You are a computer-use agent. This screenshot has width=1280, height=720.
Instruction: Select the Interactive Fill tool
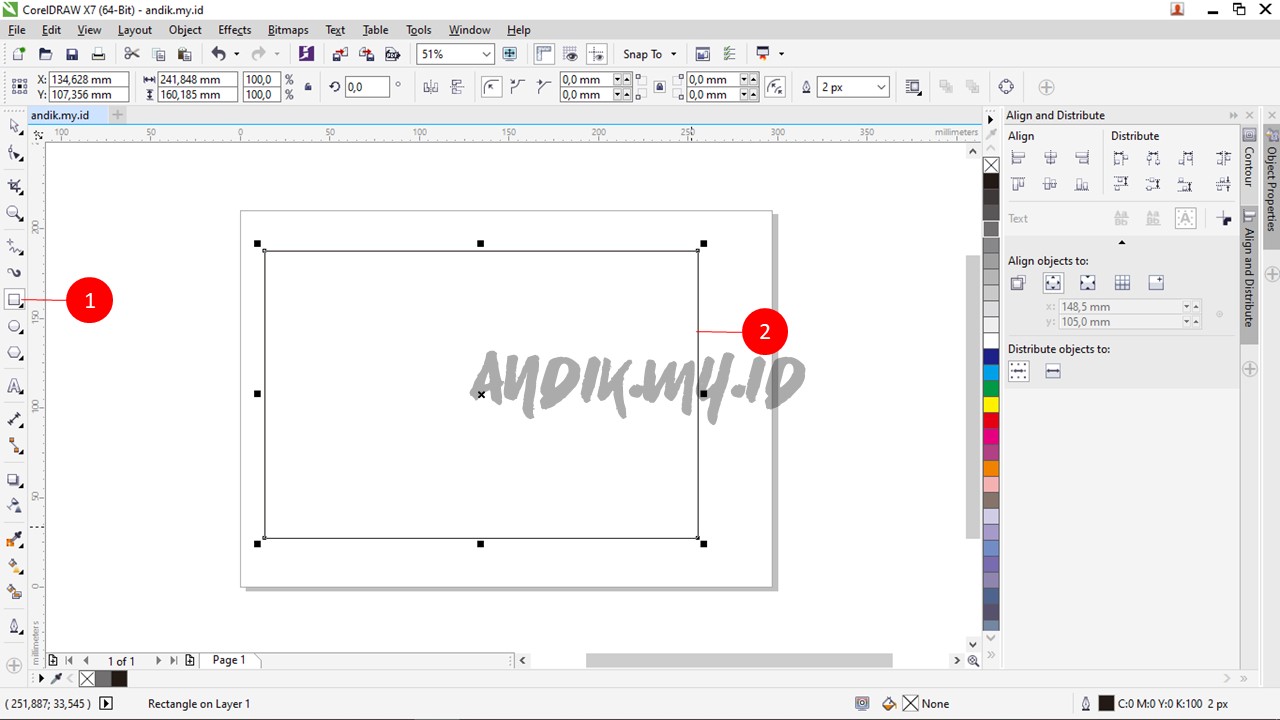point(14,566)
